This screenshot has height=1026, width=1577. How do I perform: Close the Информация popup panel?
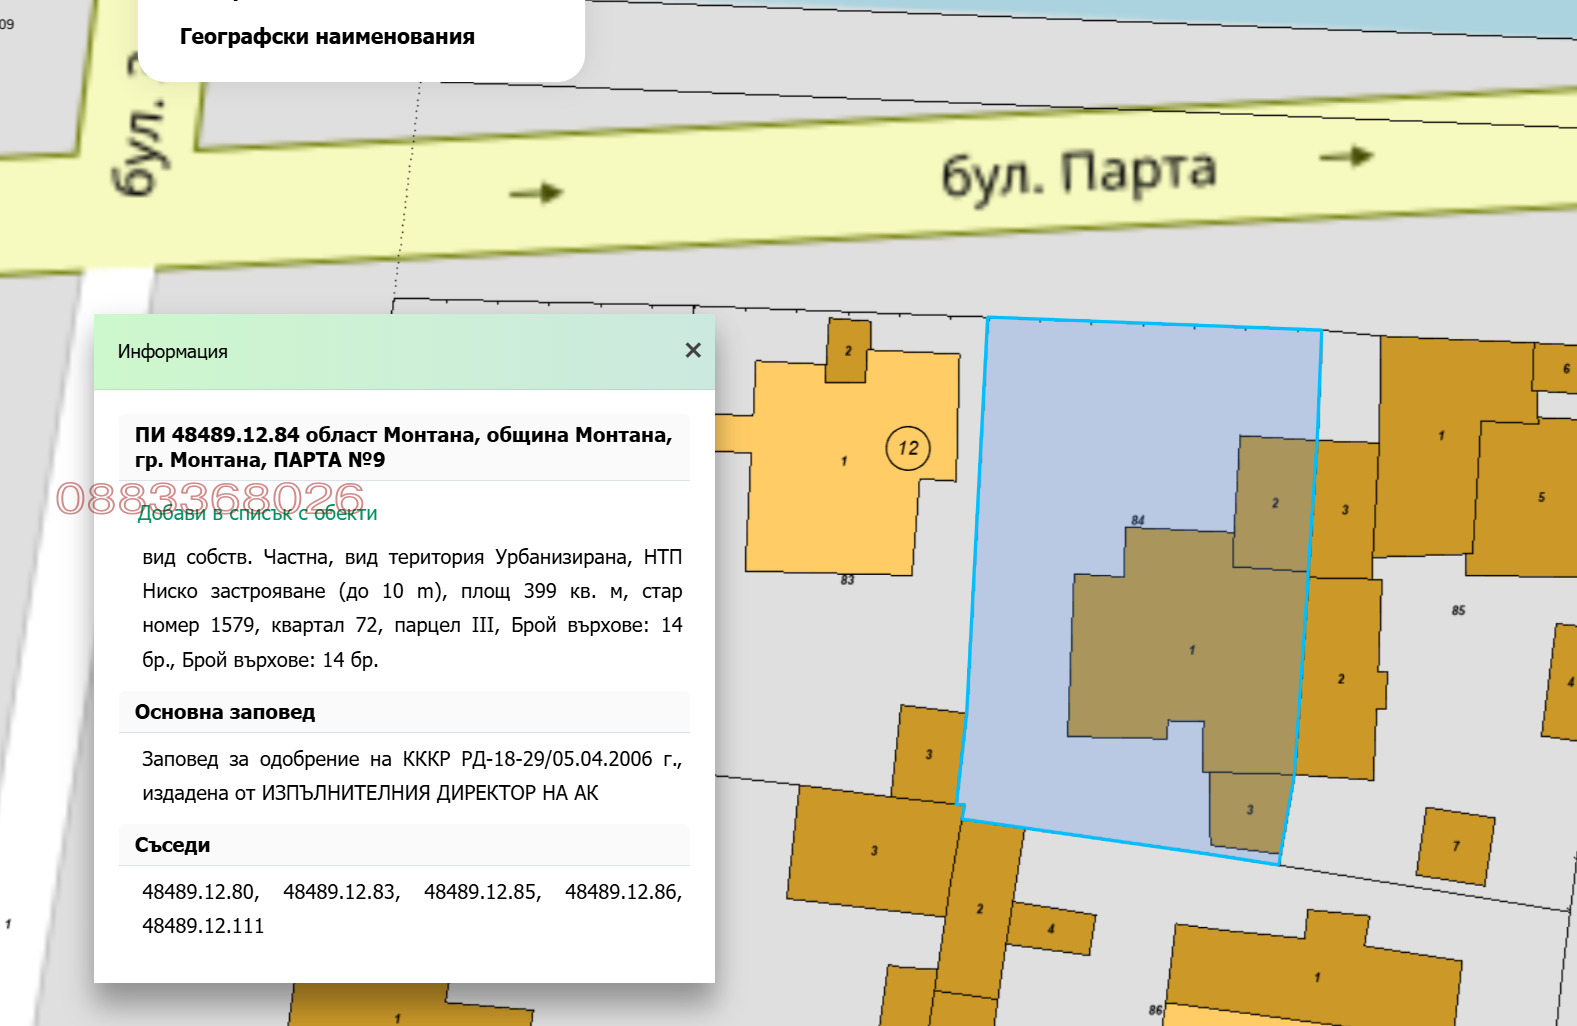click(x=693, y=351)
